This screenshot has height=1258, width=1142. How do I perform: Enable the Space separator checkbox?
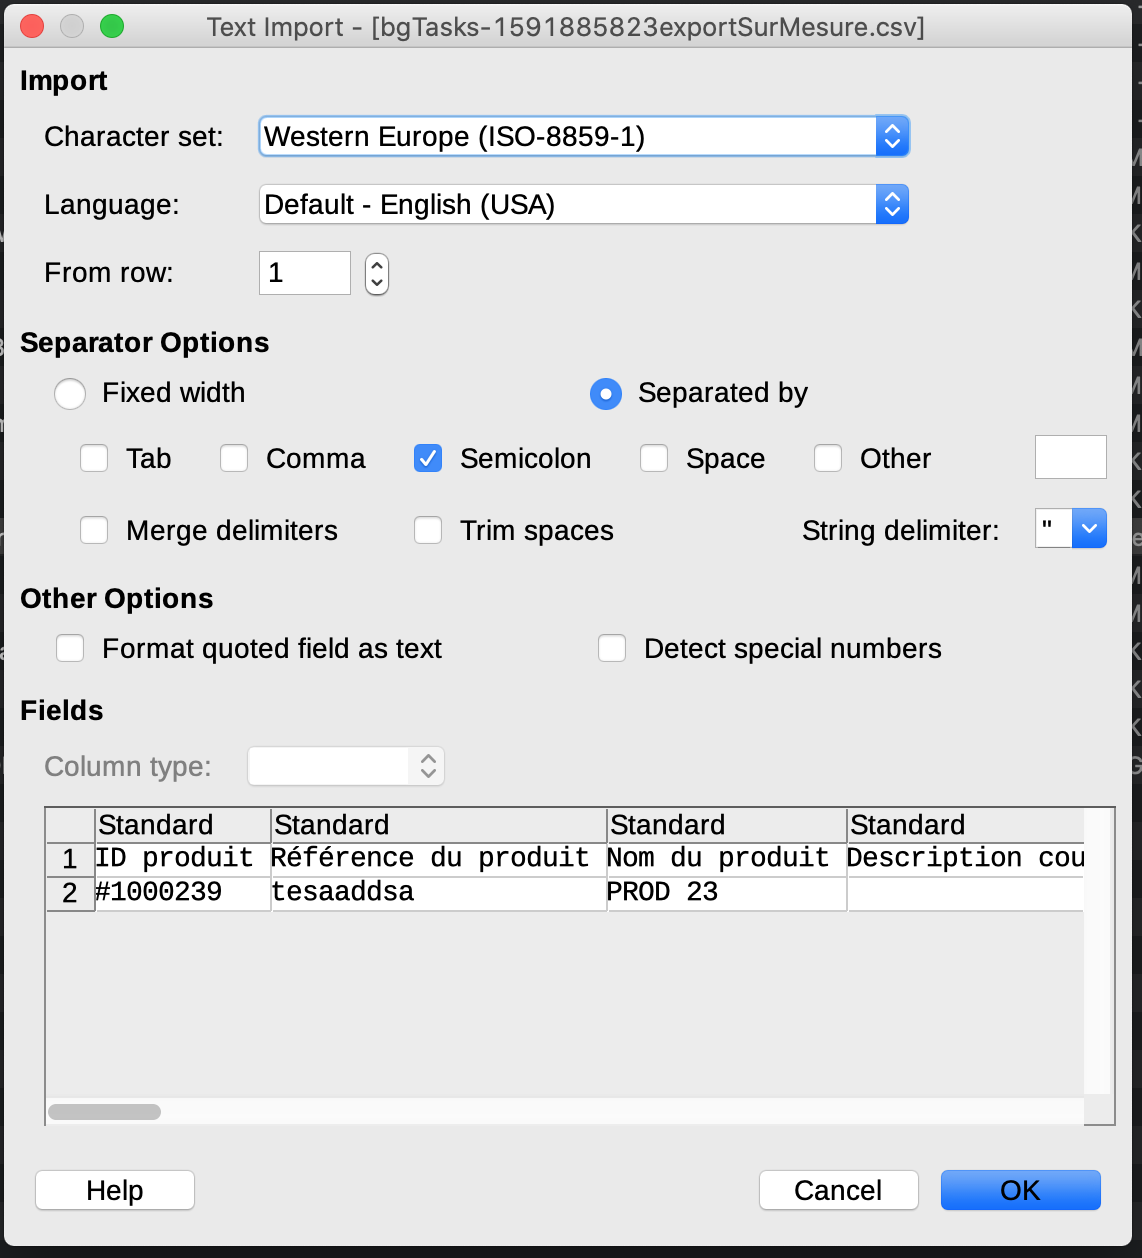pyautogui.click(x=654, y=458)
